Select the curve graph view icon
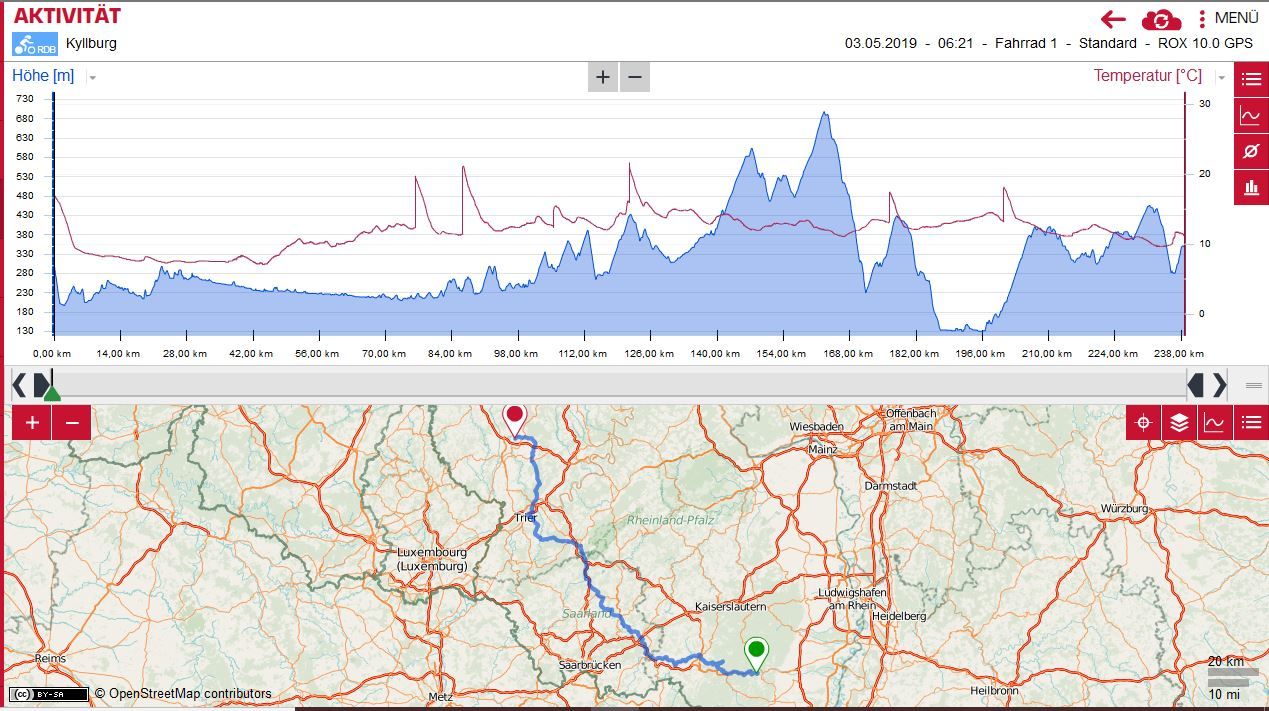The width and height of the screenshot is (1269, 711). [1251, 115]
